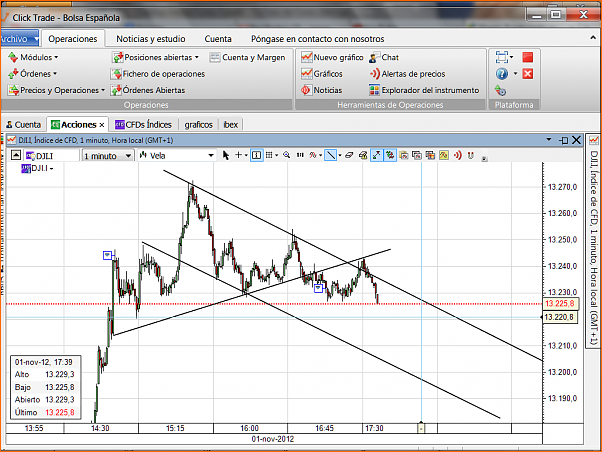Open Cuenta y Margen
Image resolution: width=602 pixels, height=452 pixels.
point(247,57)
